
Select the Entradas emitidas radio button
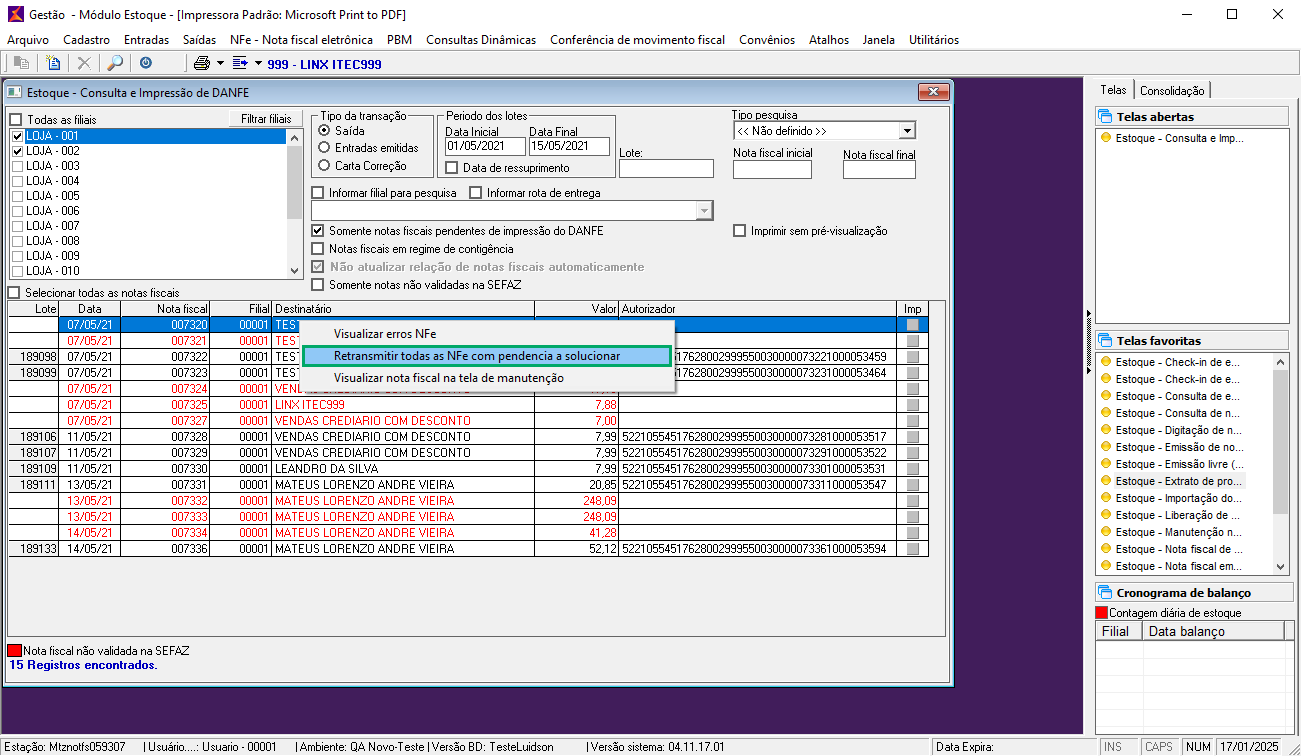[324, 148]
